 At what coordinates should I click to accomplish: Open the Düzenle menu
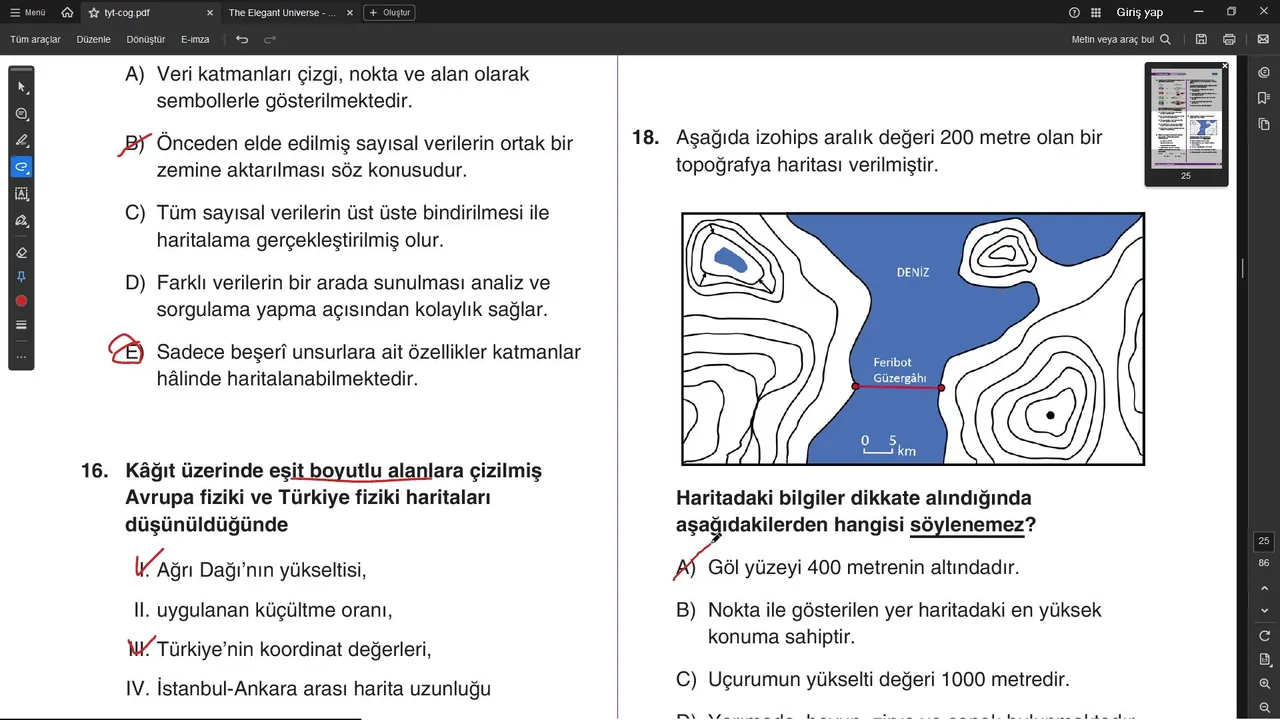pyautogui.click(x=94, y=40)
